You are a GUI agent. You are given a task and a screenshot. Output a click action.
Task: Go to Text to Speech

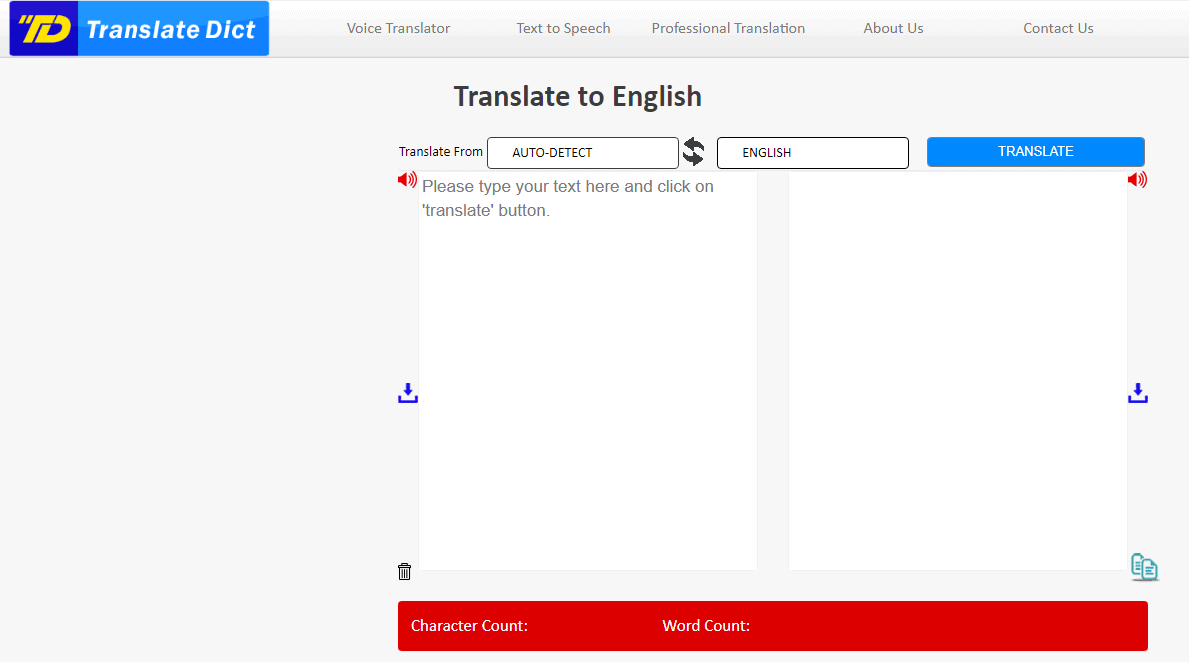[563, 28]
